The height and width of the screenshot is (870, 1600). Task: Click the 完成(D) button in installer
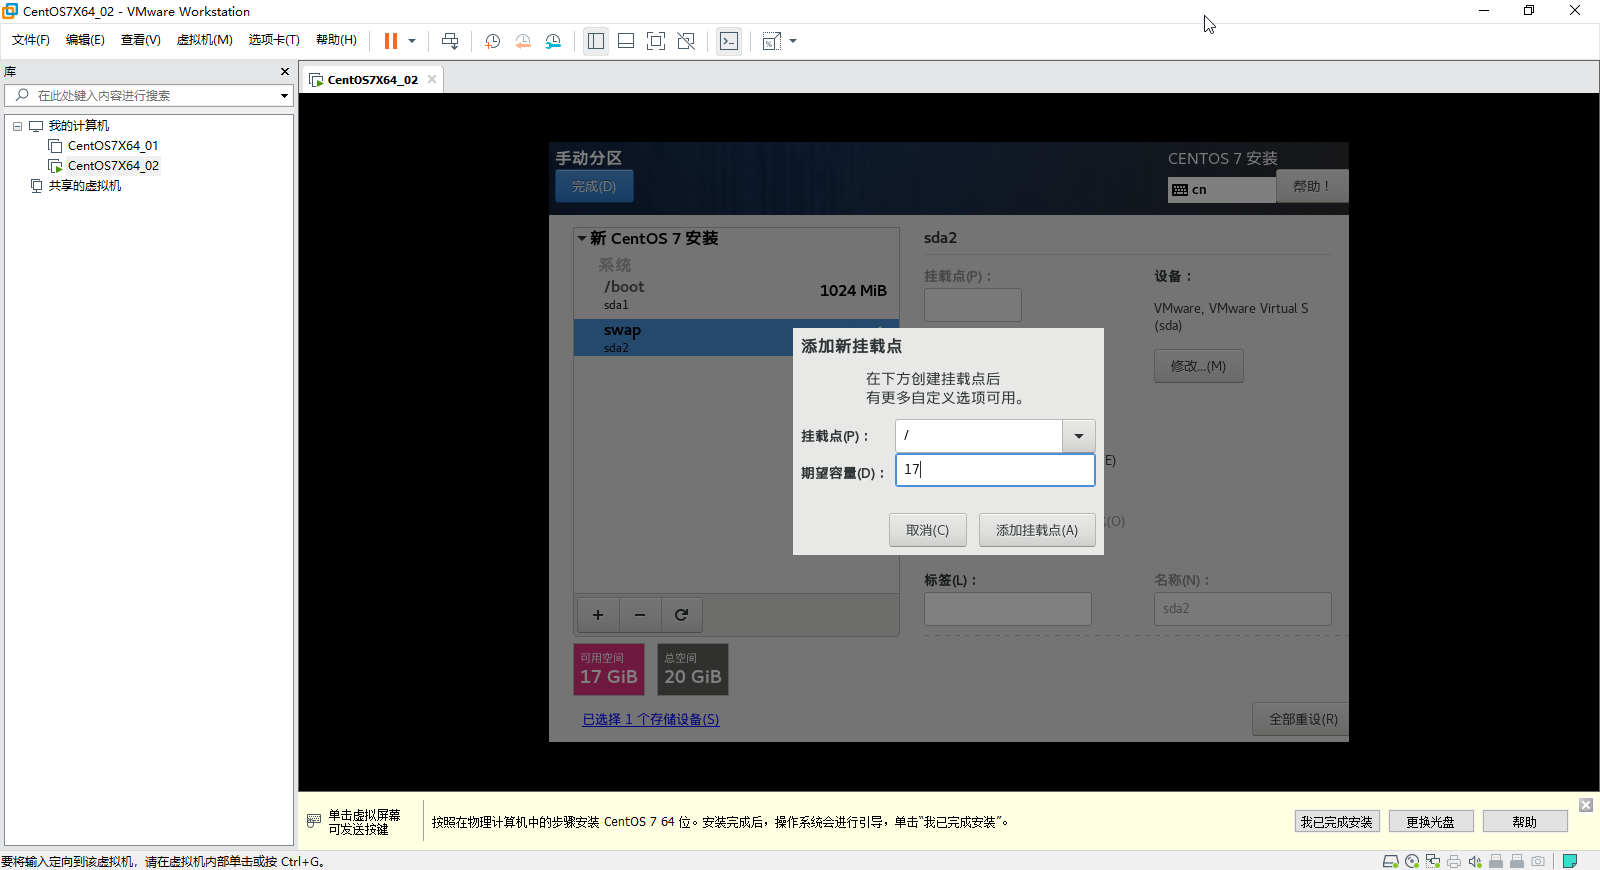tap(594, 187)
